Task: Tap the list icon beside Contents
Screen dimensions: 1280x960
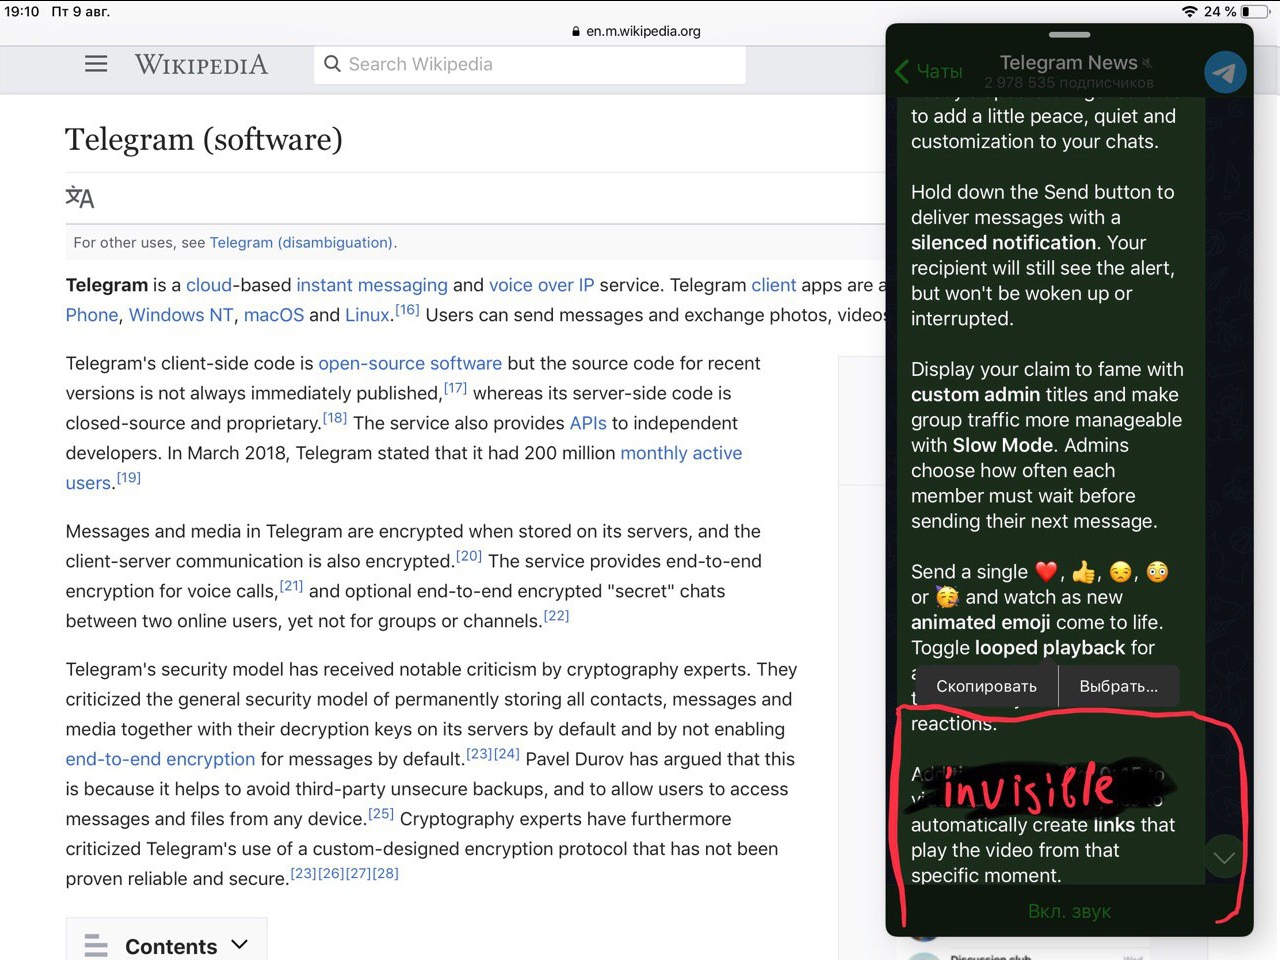Action: [95, 944]
